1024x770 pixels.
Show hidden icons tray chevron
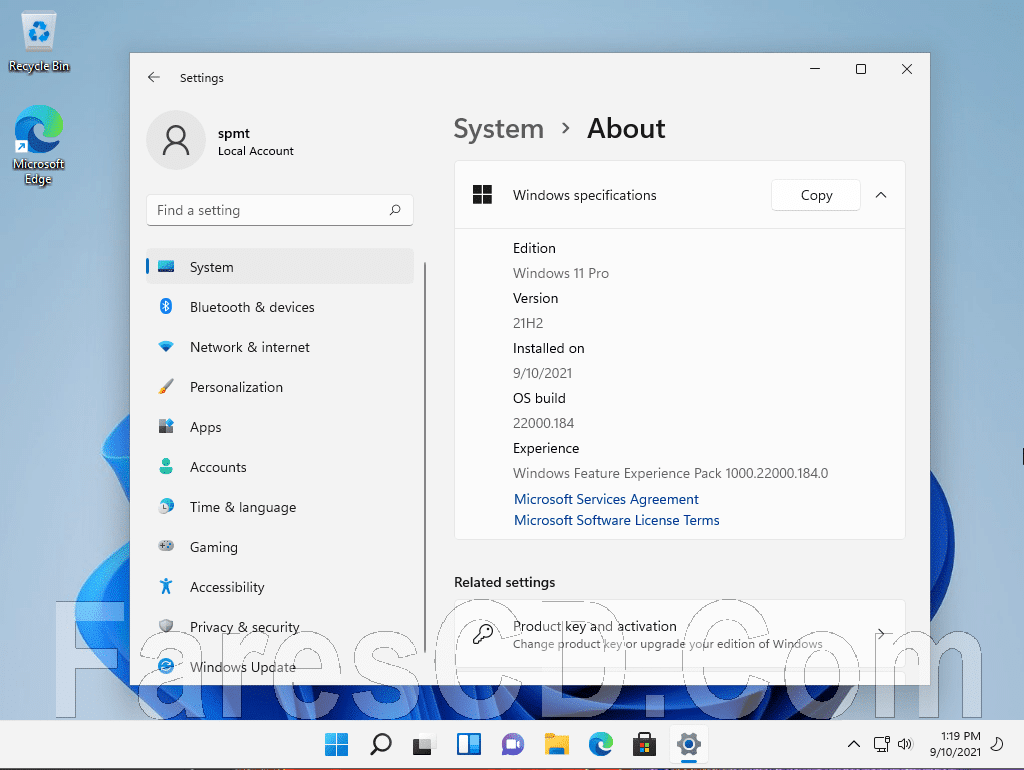[854, 744]
